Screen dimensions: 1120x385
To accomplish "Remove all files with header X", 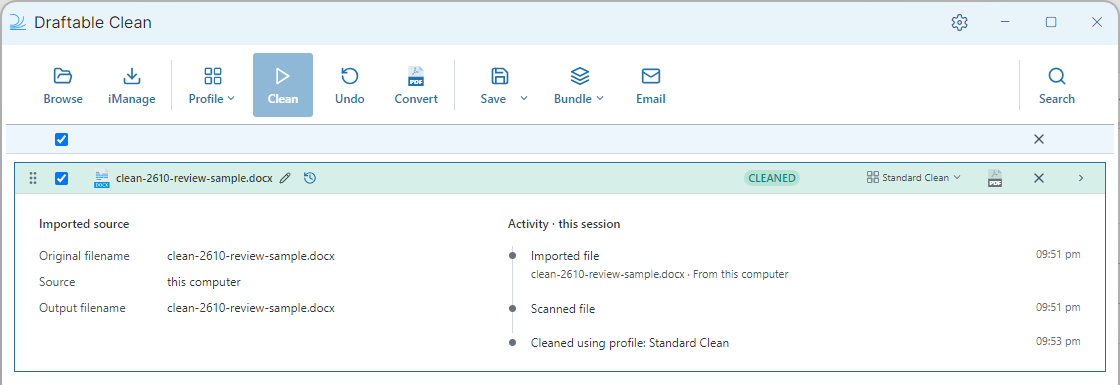I will pos(1039,139).
